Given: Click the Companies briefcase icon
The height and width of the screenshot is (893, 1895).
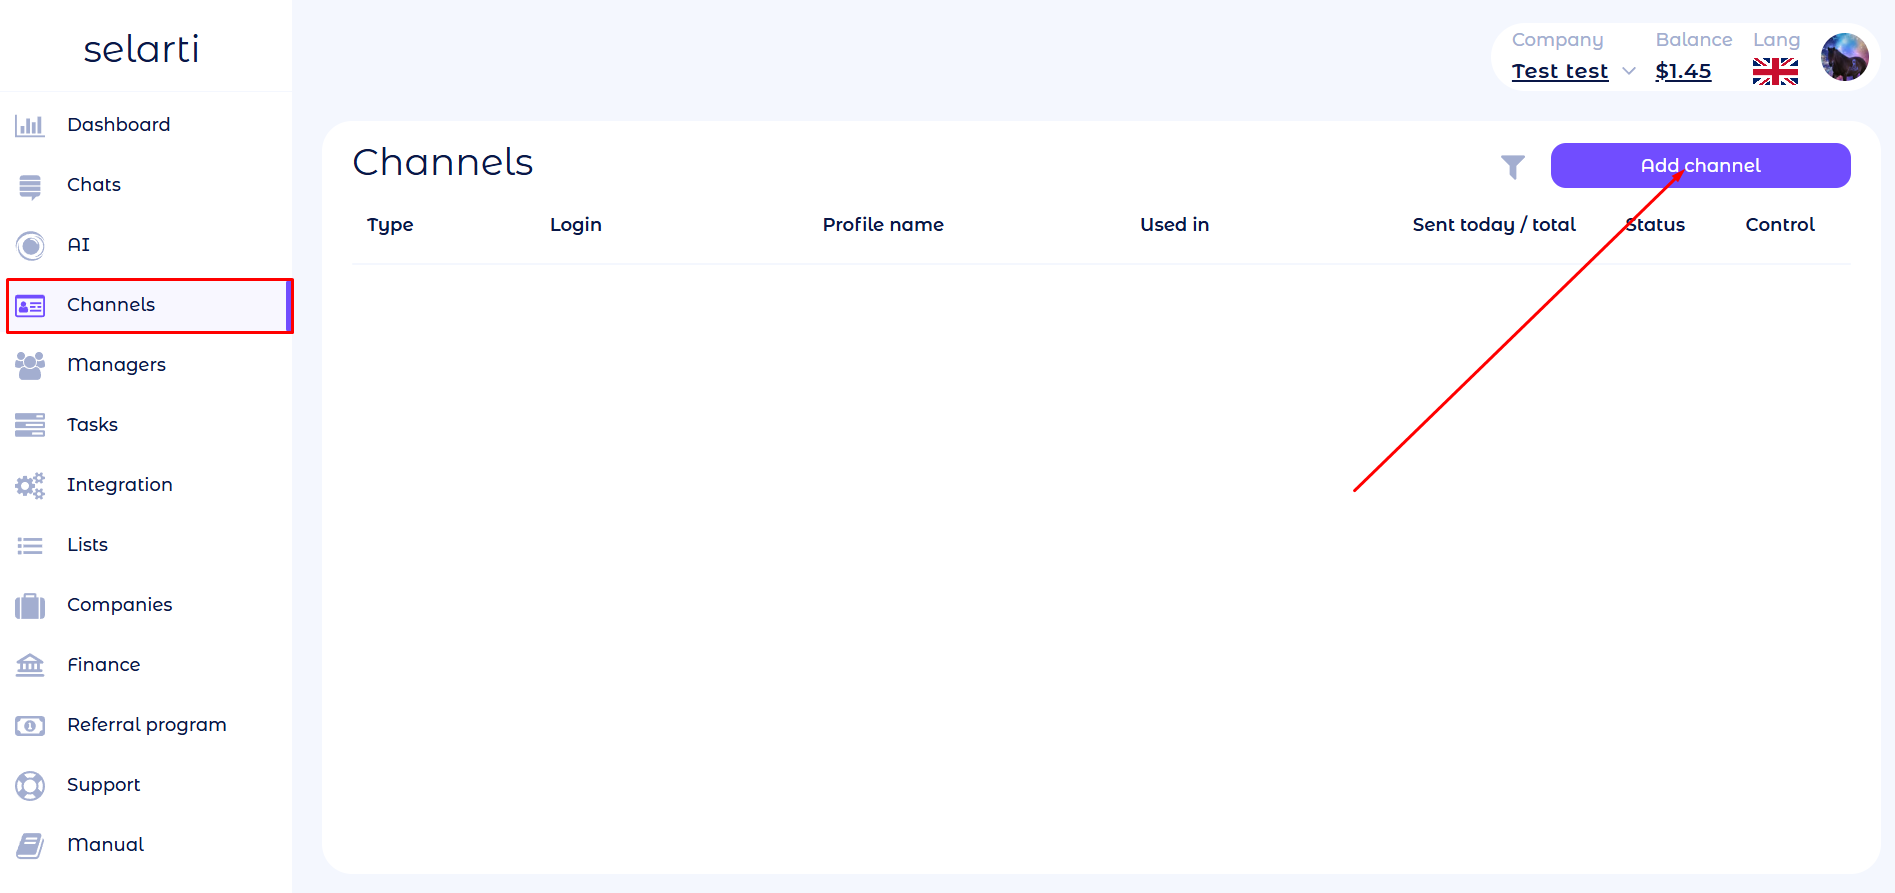Looking at the screenshot, I should [30, 606].
